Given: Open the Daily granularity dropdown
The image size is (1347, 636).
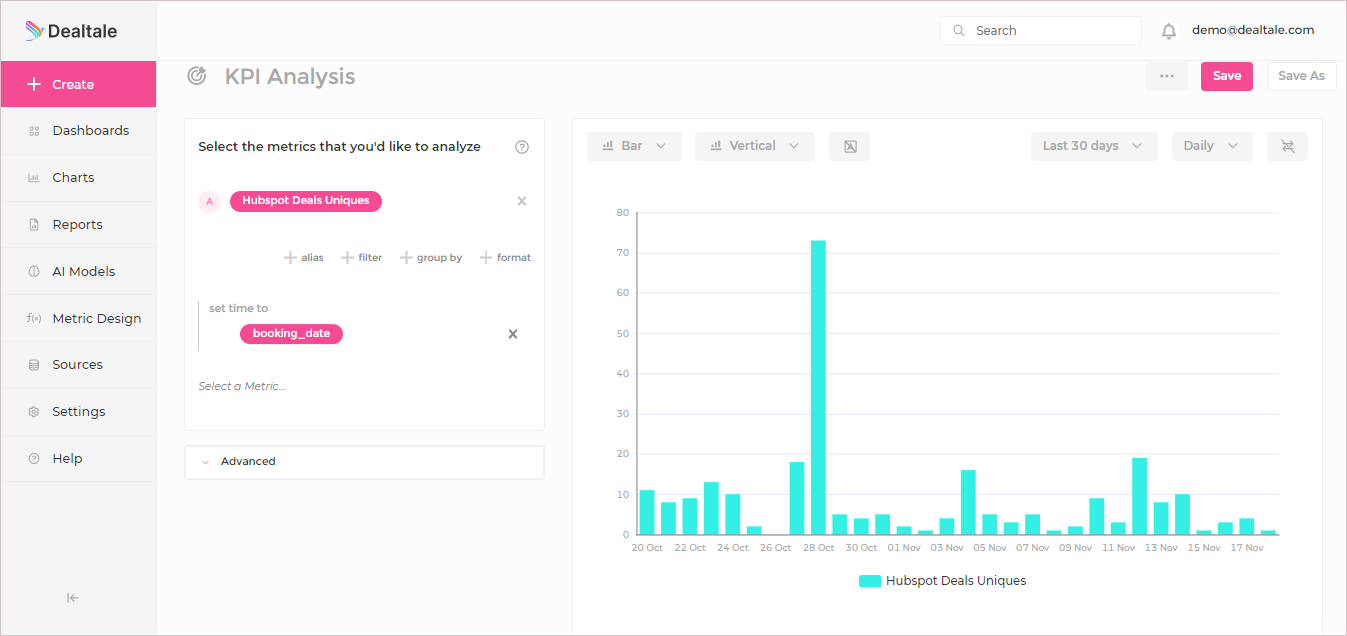Looking at the screenshot, I should [1212, 146].
